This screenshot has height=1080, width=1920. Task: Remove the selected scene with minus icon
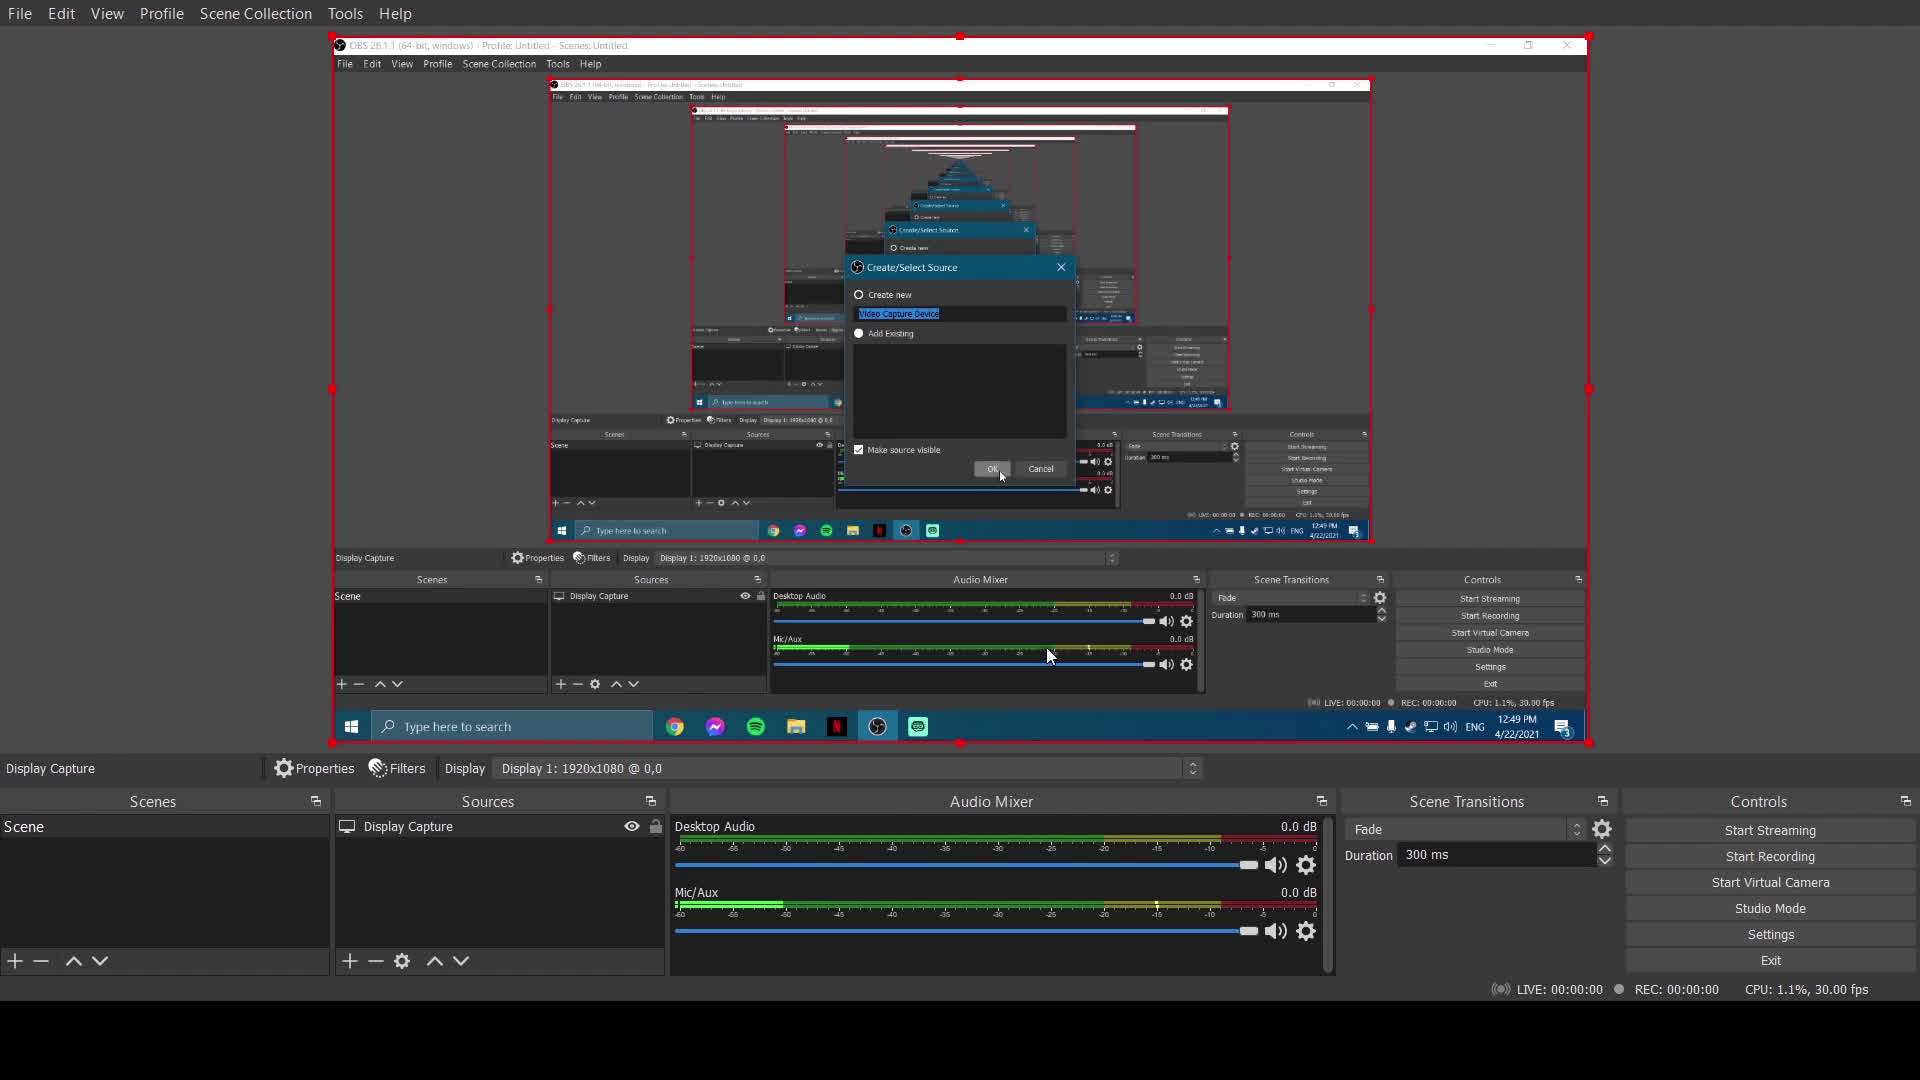41,961
